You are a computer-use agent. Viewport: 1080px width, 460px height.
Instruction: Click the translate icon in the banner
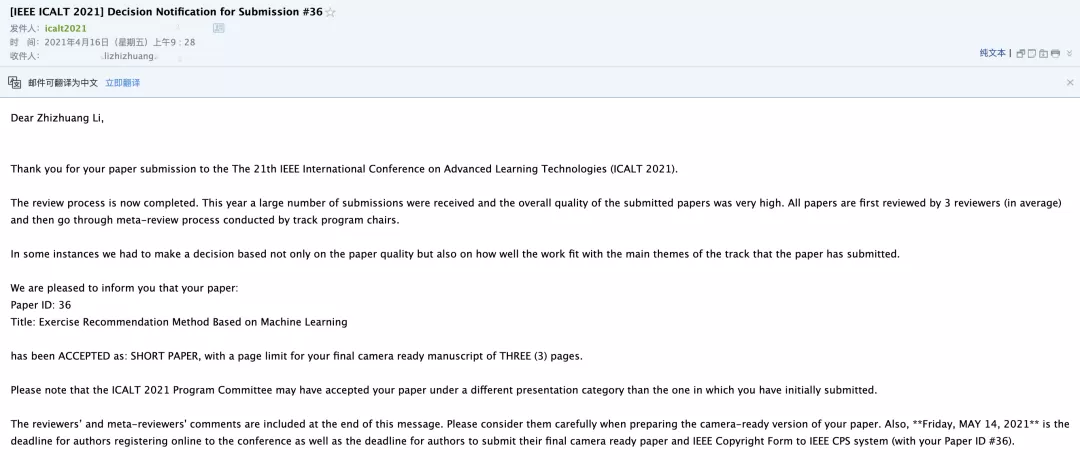coord(14,83)
